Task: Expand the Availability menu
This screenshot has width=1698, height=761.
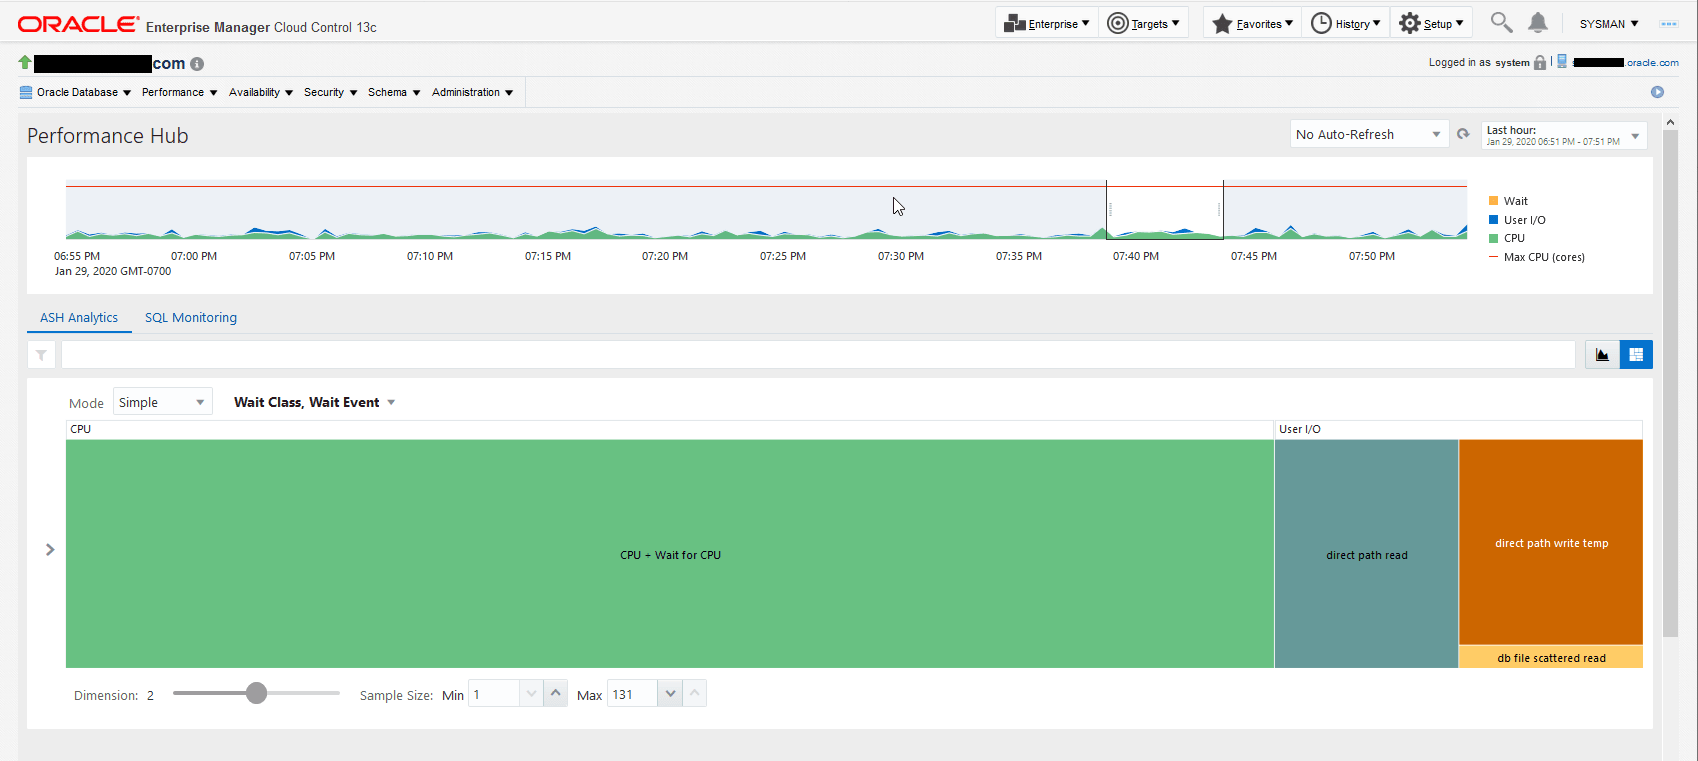Action: pyautogui.click(x=261, y=92)
